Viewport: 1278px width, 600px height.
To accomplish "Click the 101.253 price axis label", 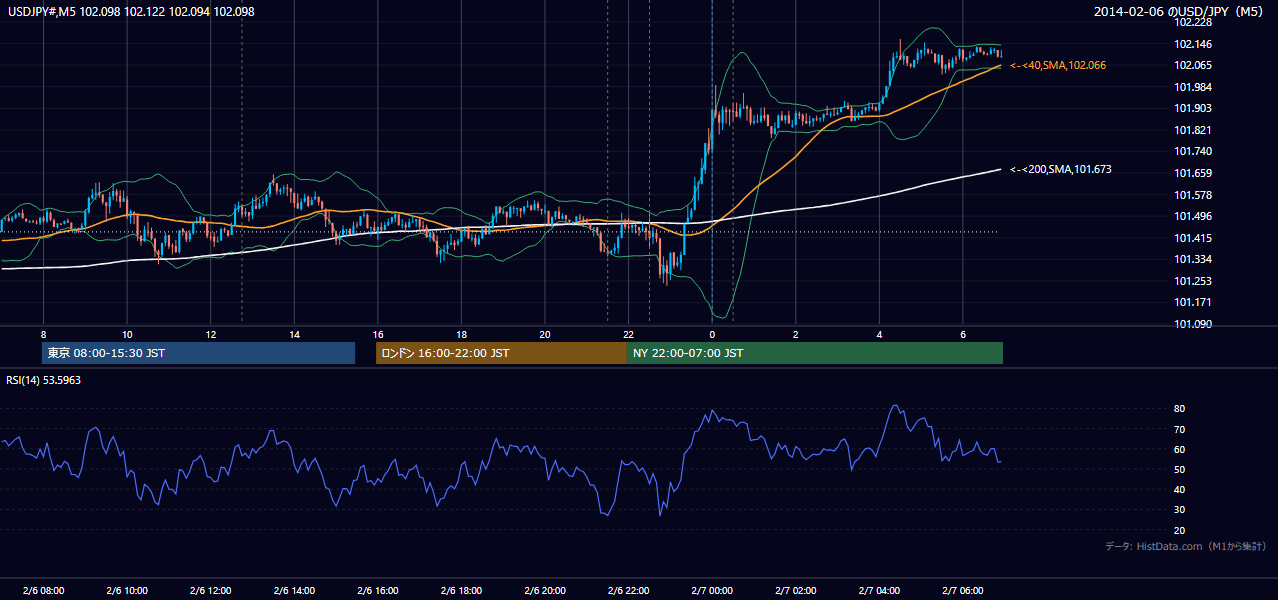I will coord(1193,281).
